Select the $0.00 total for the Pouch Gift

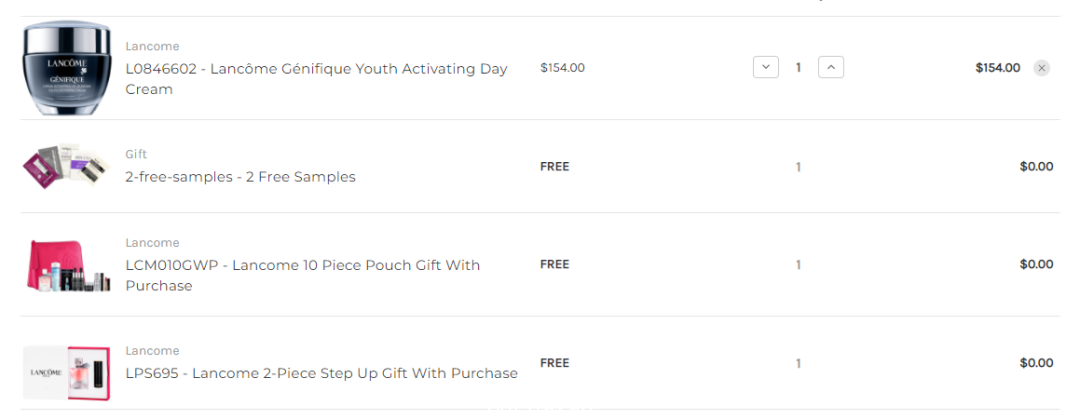[1037, 264]
